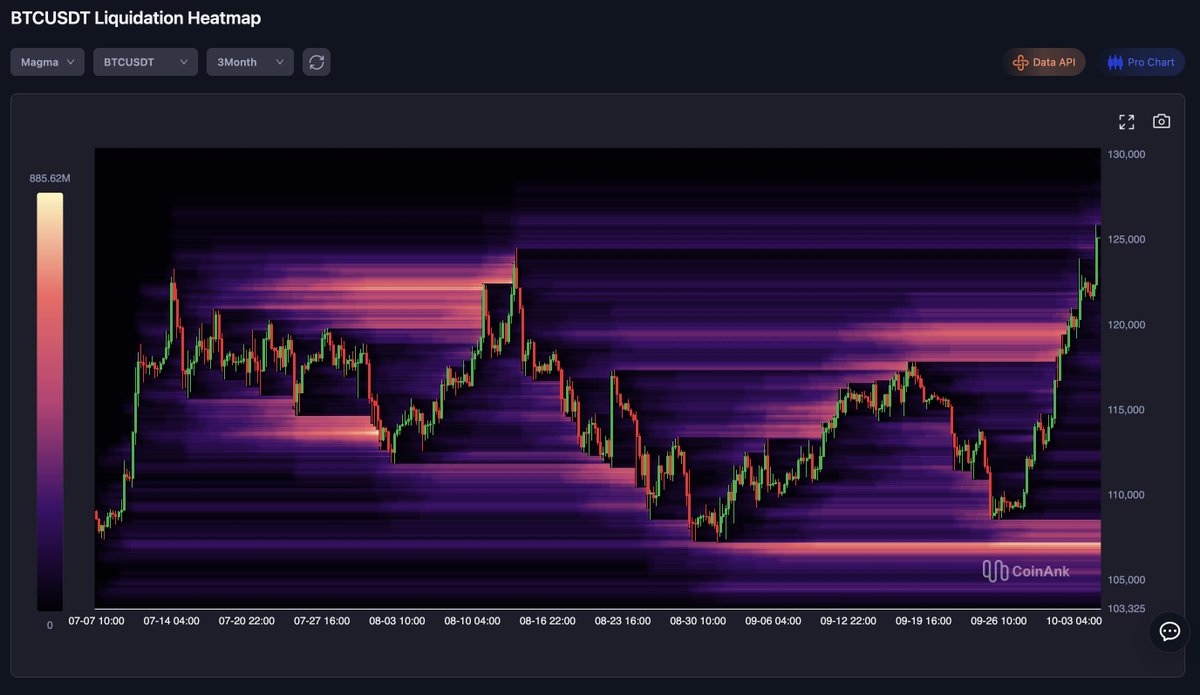Click the Pro Chart candlestick icon
This screenshot has width=1200, height=695.
[1113, 61]
